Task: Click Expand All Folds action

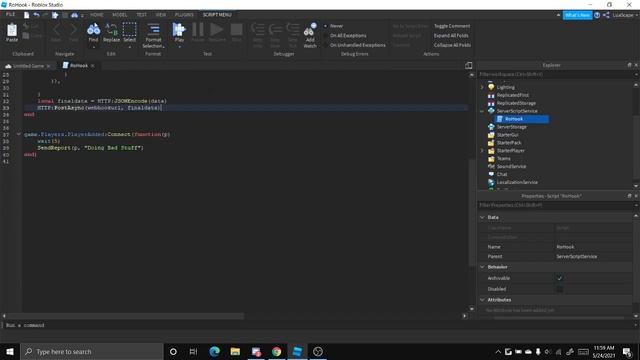Action: point(451,36)
